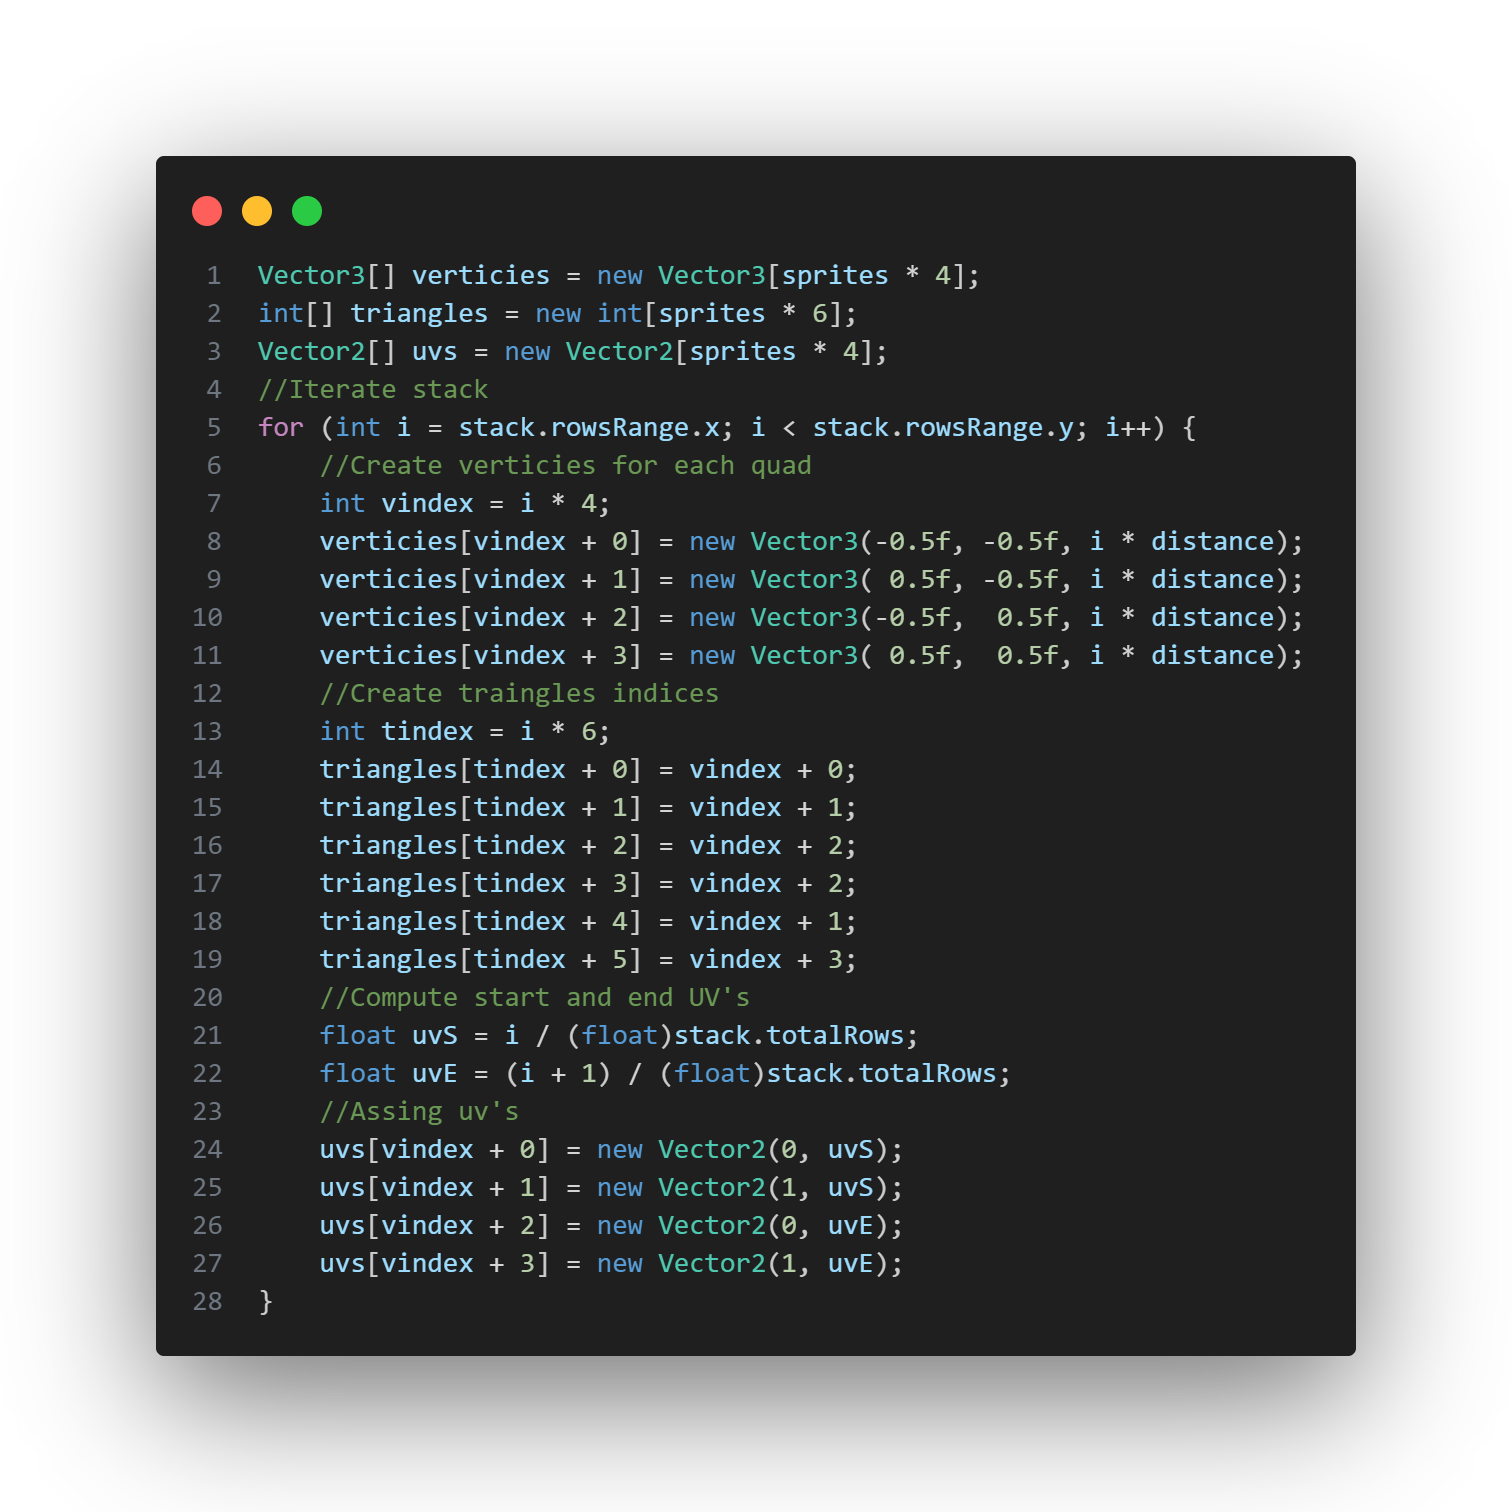Click 'uvs[vindex + 3]' on line 27

pyautogui.click(x=435, y=1263)
